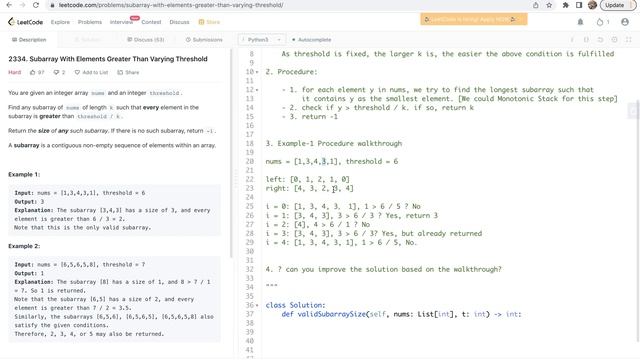
Task: Open the Contest menu item
Action: click(x=151, y=22)
